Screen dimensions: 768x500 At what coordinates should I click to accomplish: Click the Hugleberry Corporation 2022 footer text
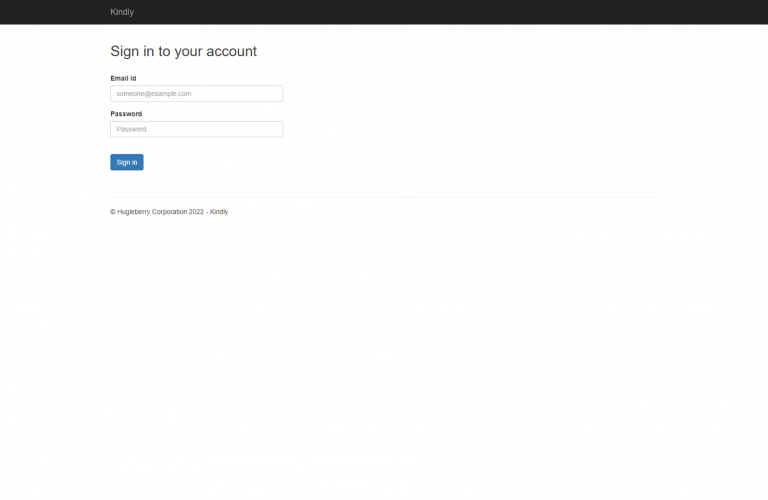pyautogui.click(x=169, y=212)
